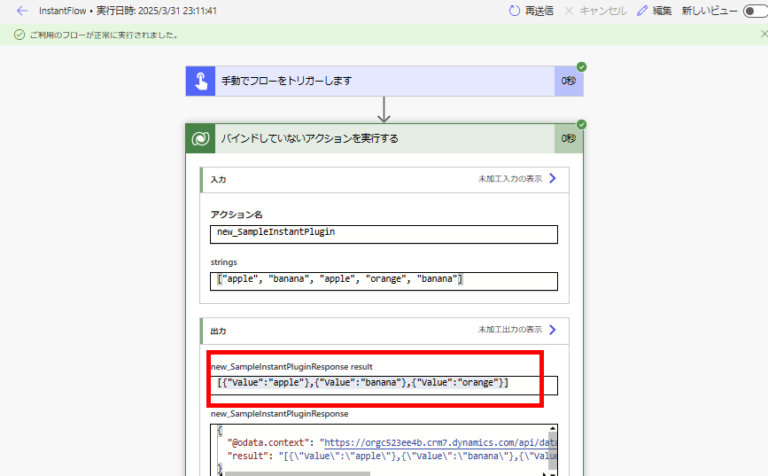768x476 pixels.
Task: Click the Dataverse icon on the action step
Action: click(200, 138)
